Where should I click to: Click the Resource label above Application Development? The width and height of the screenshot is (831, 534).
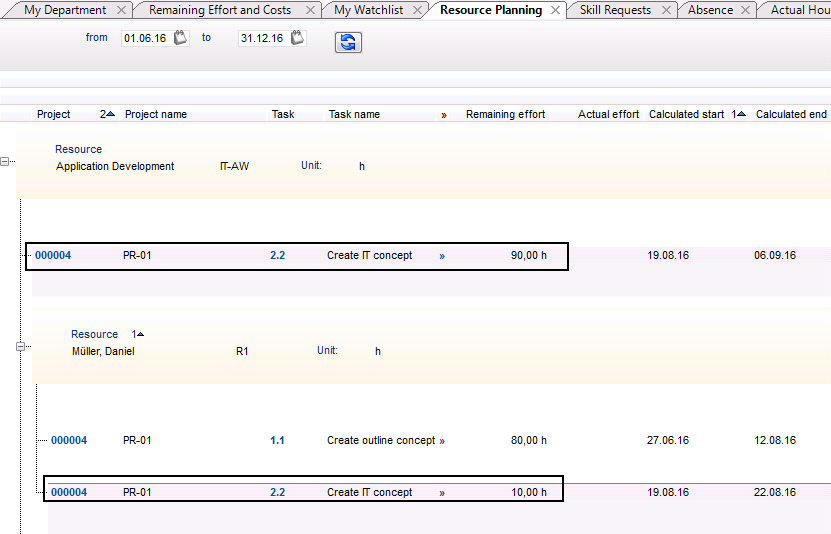(x=78, y=149)
